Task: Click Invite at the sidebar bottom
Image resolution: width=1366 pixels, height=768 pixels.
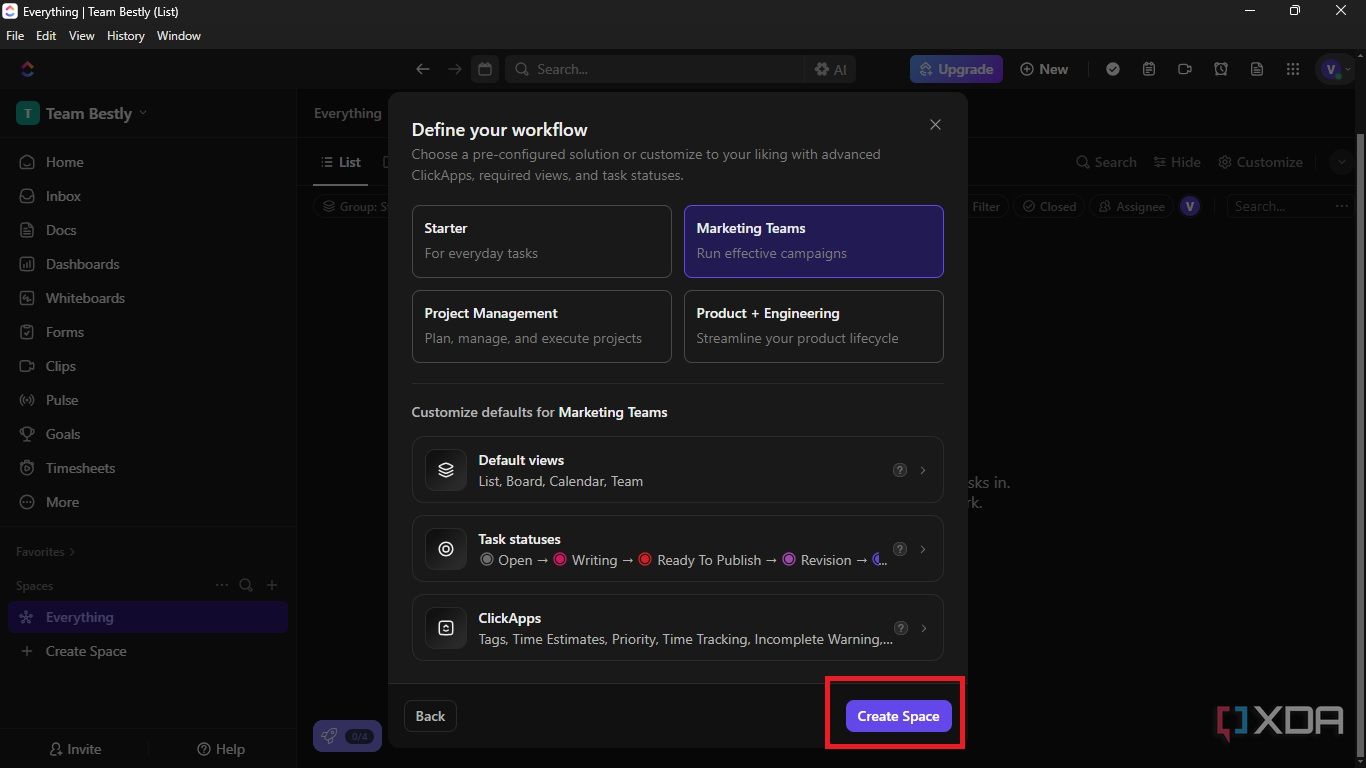Action: click(x=75, y=749)
